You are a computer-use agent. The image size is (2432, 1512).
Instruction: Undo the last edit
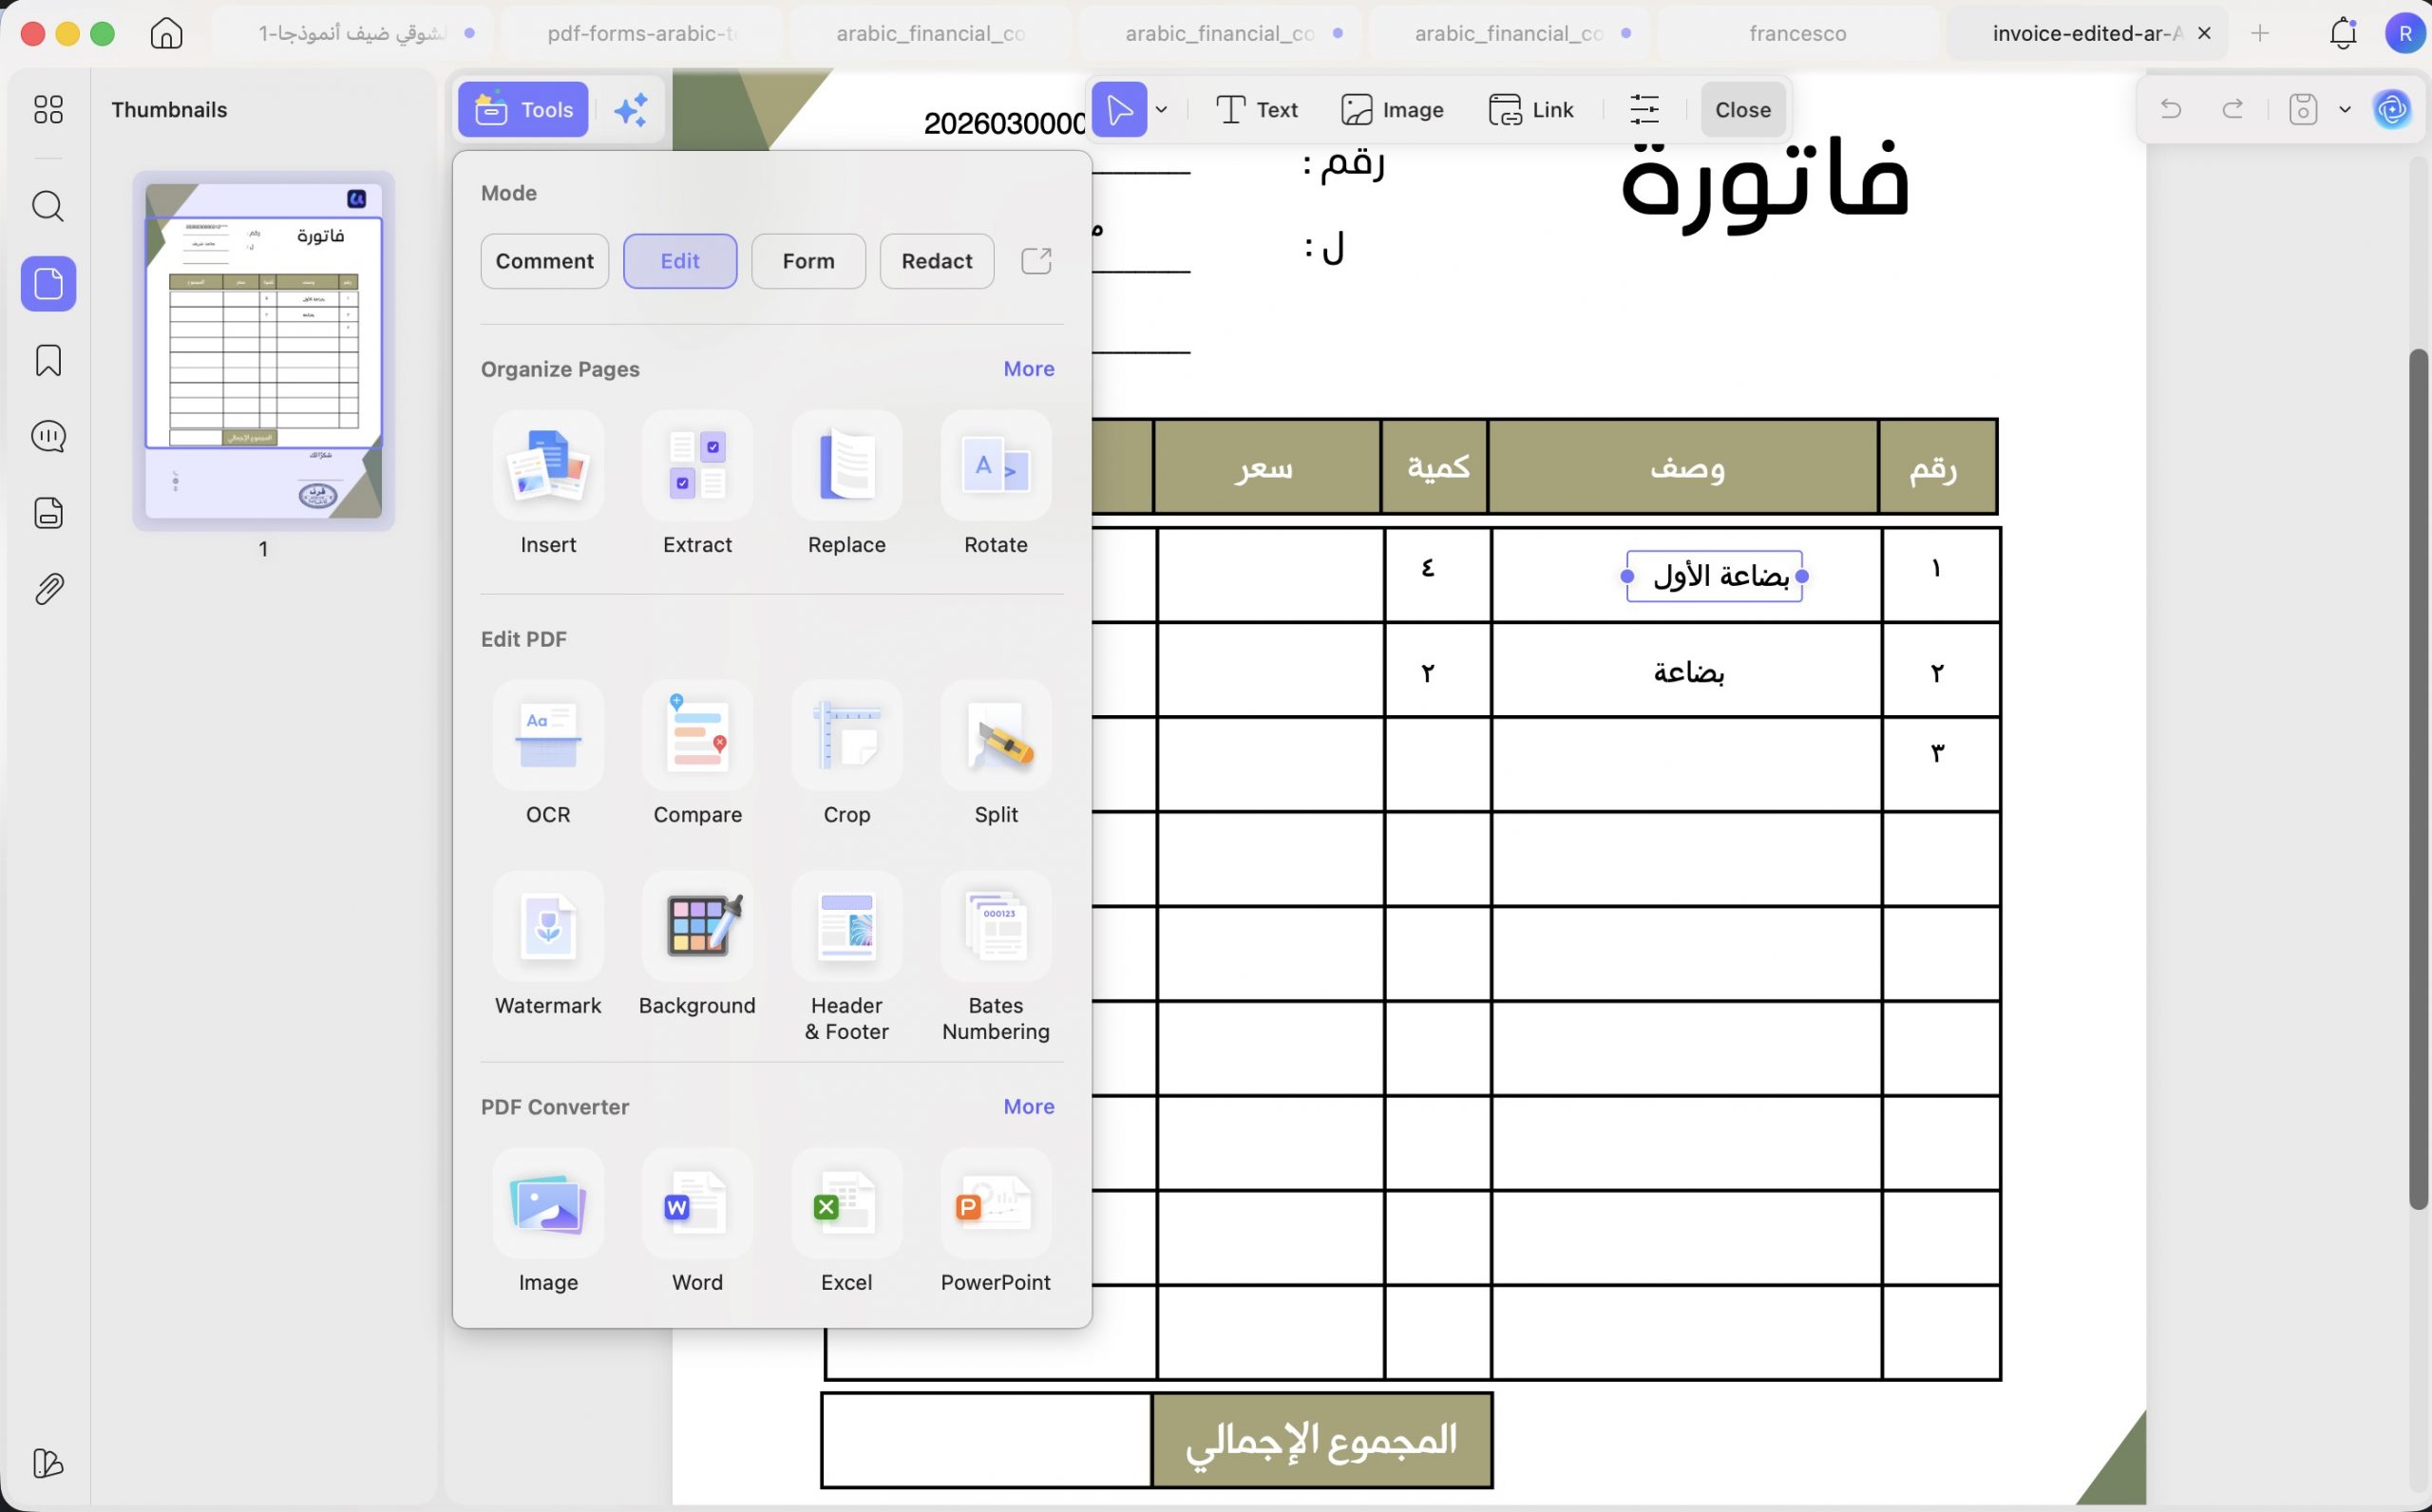(2170, 109)
